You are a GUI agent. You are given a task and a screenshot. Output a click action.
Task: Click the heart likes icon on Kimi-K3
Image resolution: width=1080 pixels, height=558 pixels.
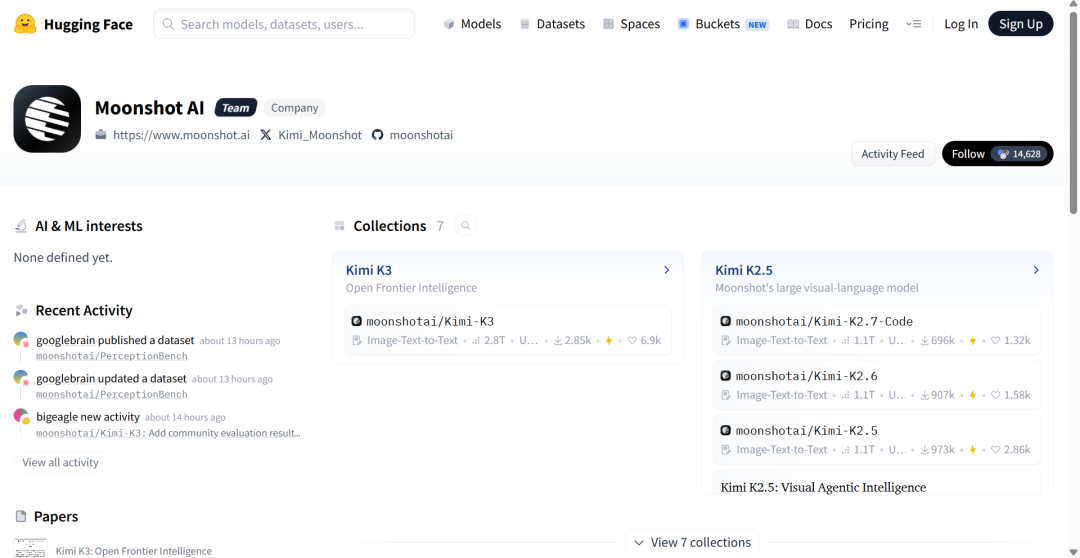[632, 340]
